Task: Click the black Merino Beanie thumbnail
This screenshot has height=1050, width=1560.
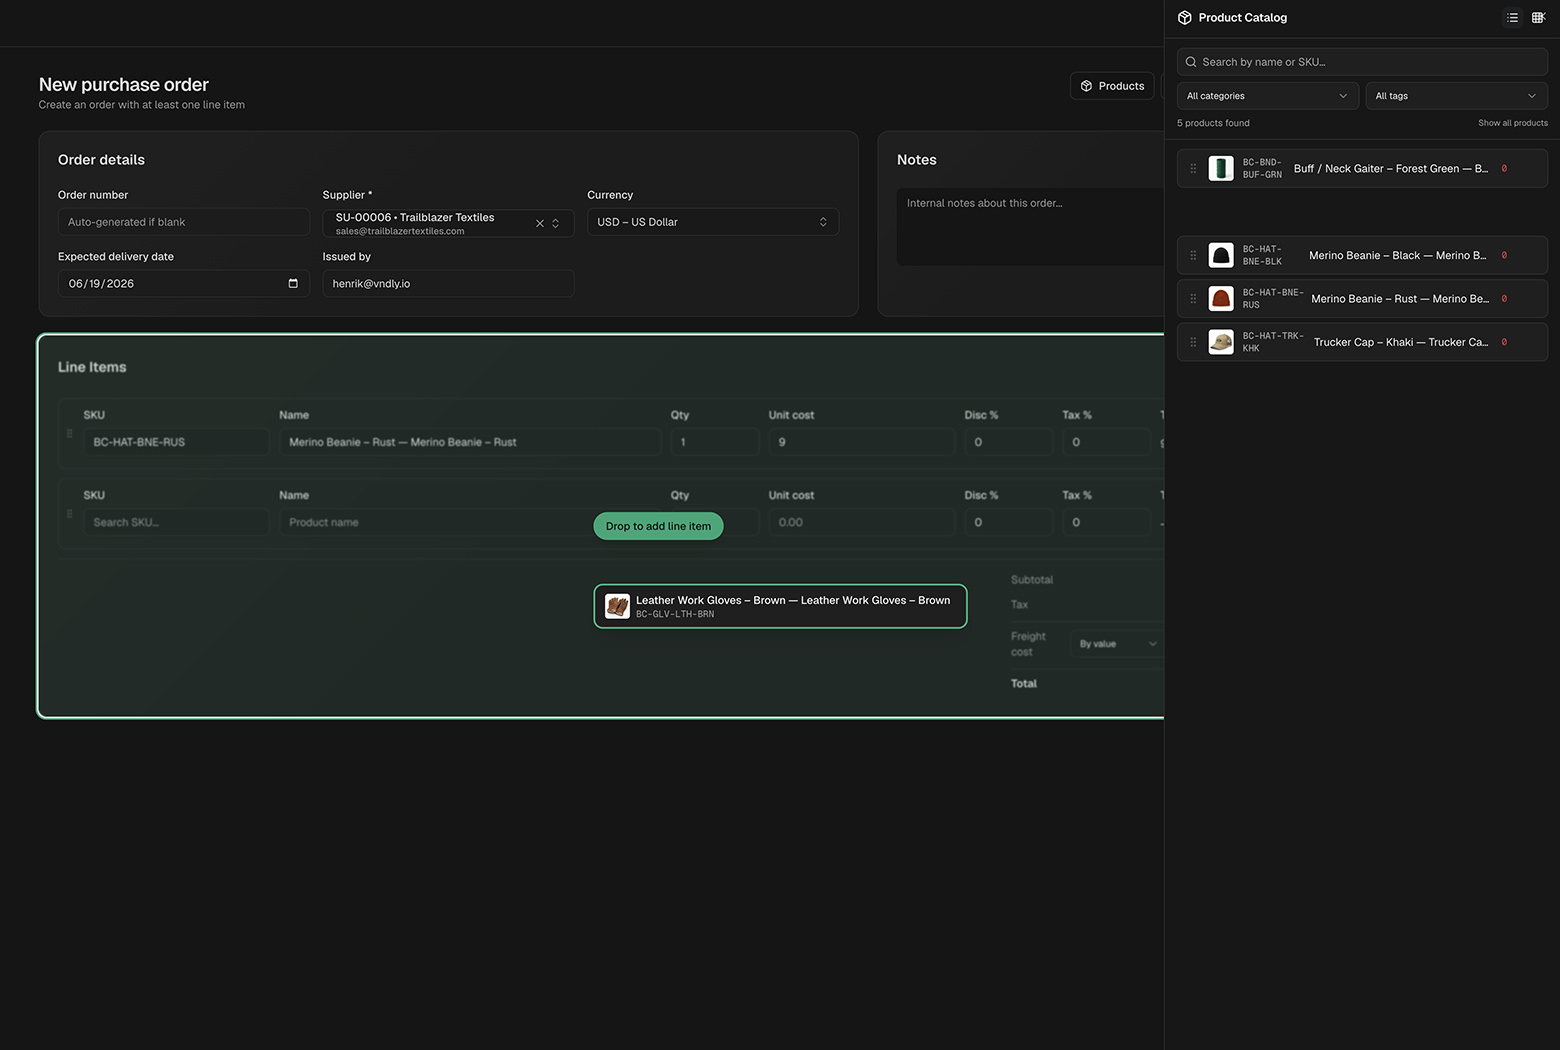Action: pos(1221,255)
